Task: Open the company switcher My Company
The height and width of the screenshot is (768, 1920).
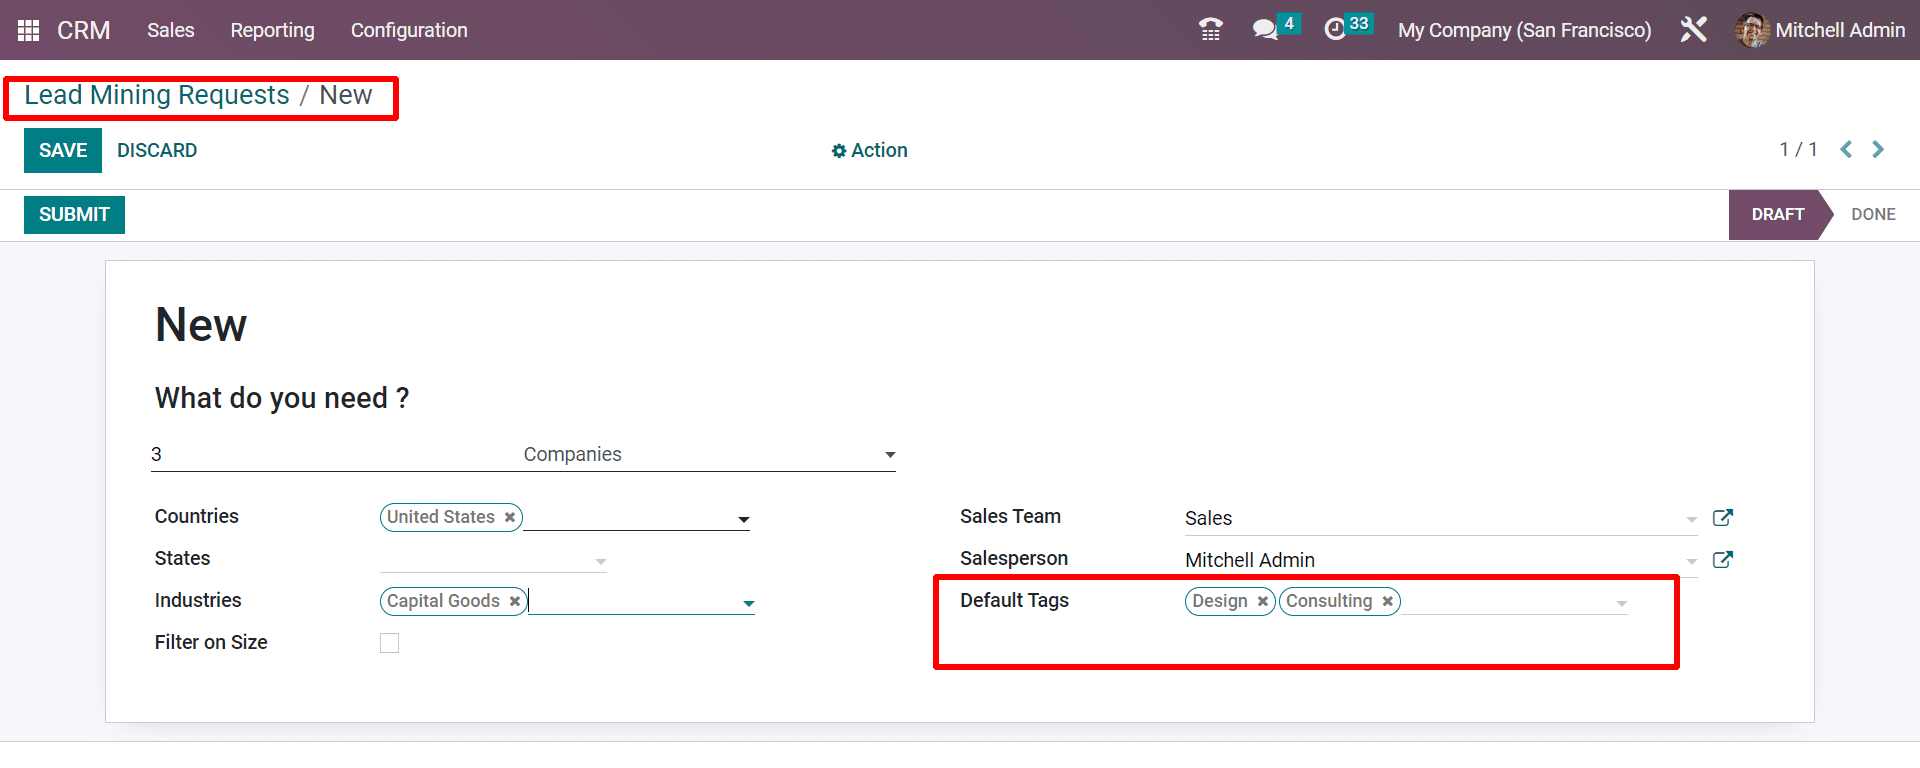Action: [x=1524, y=30]
